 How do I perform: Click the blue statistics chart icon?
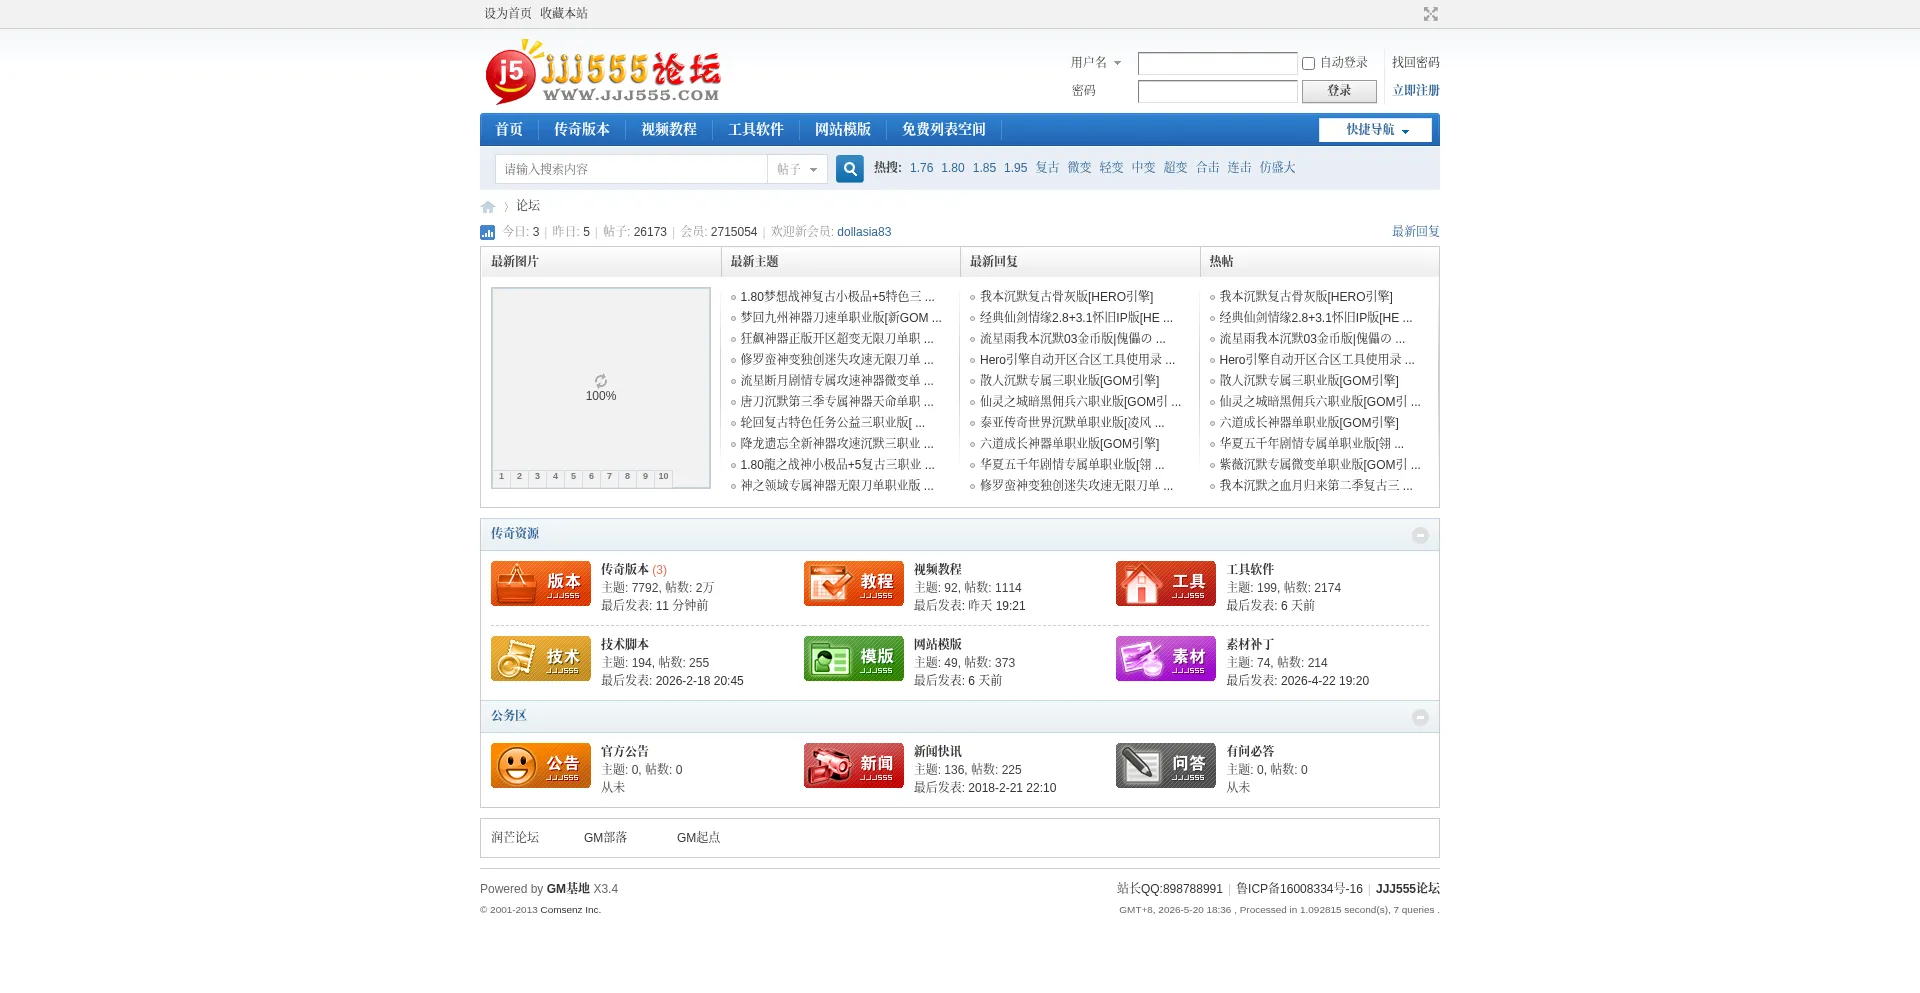(487, 232)
